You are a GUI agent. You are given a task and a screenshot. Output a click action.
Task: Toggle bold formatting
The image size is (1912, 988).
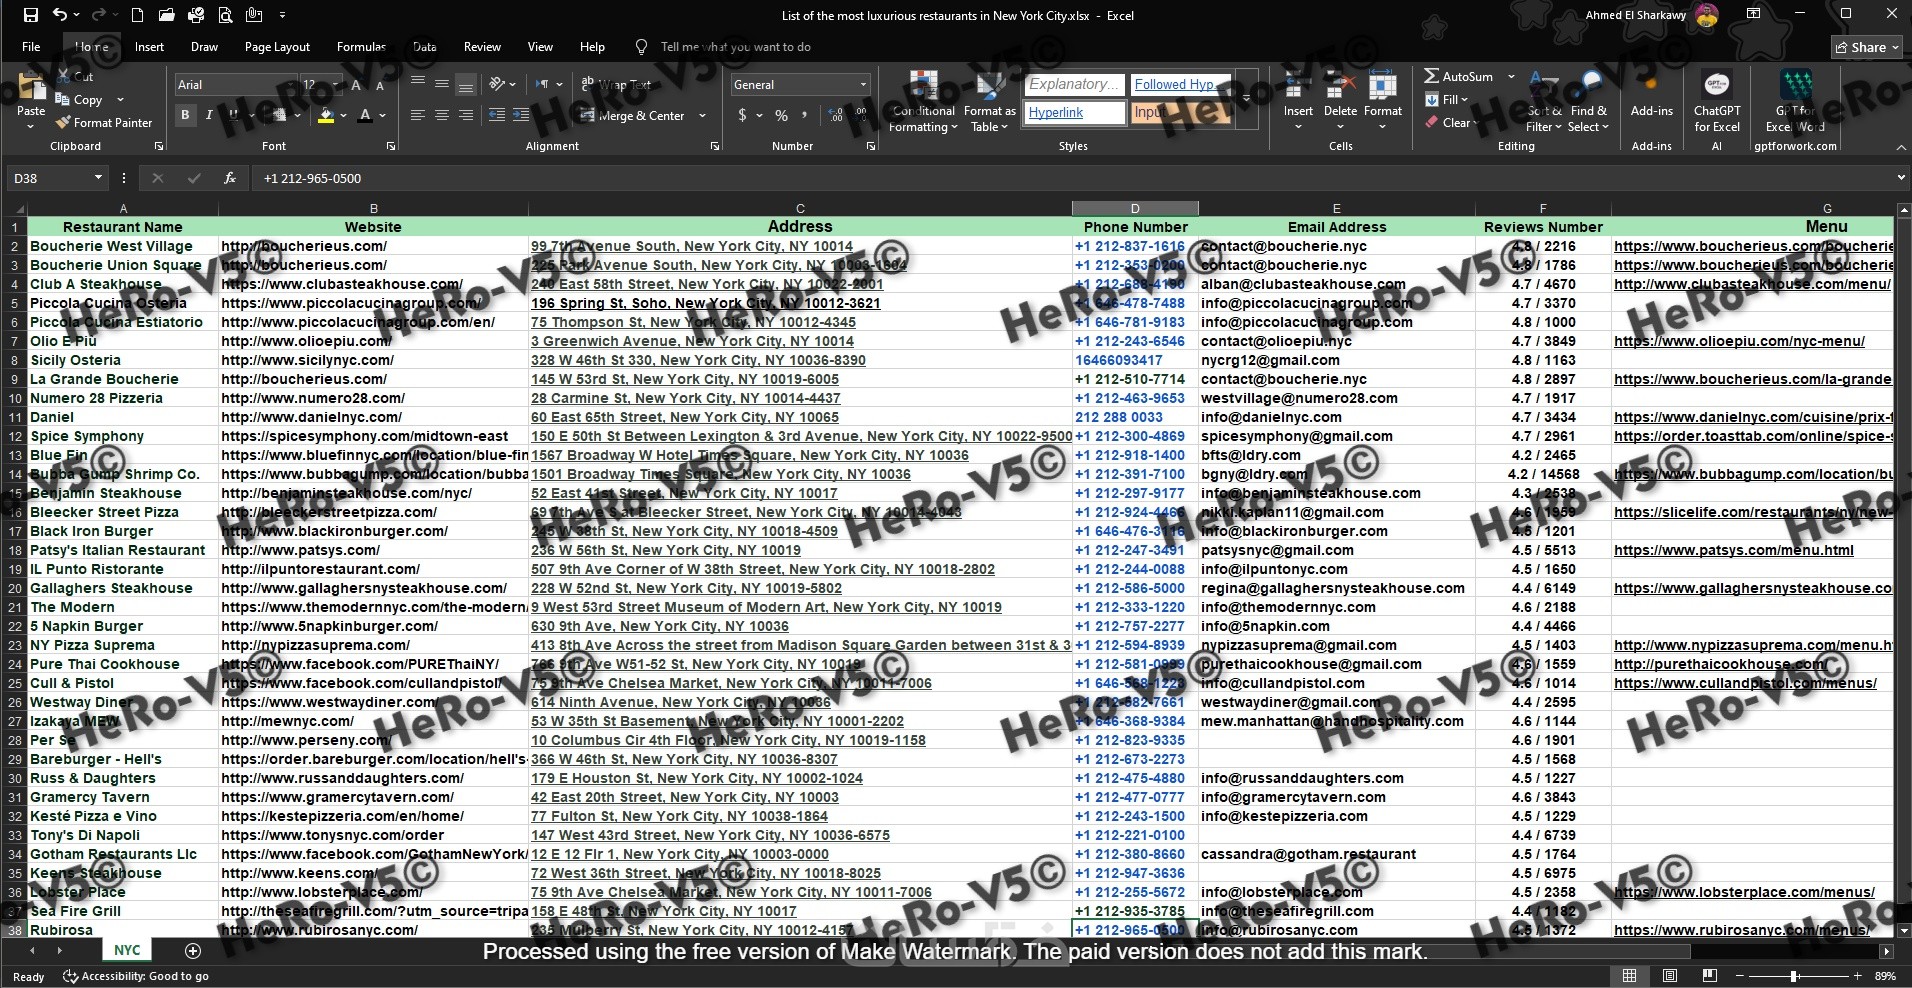coord(185,116)
